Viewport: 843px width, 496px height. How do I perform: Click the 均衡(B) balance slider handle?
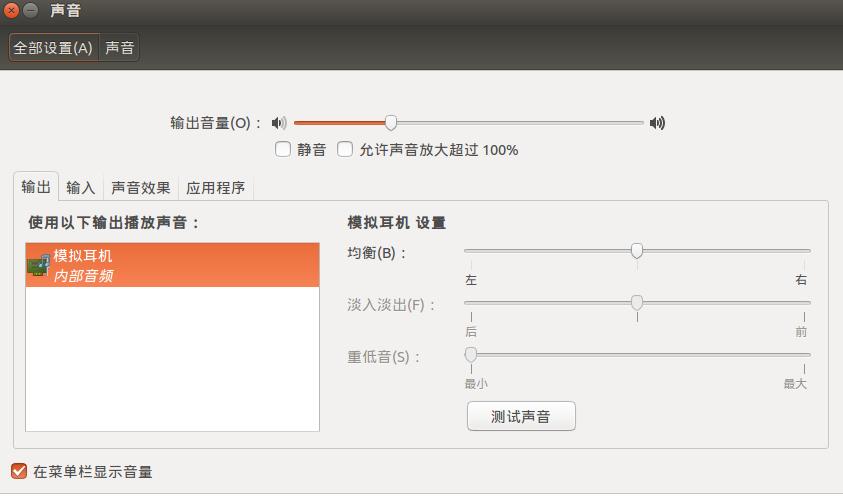click(x=637, y=250)
